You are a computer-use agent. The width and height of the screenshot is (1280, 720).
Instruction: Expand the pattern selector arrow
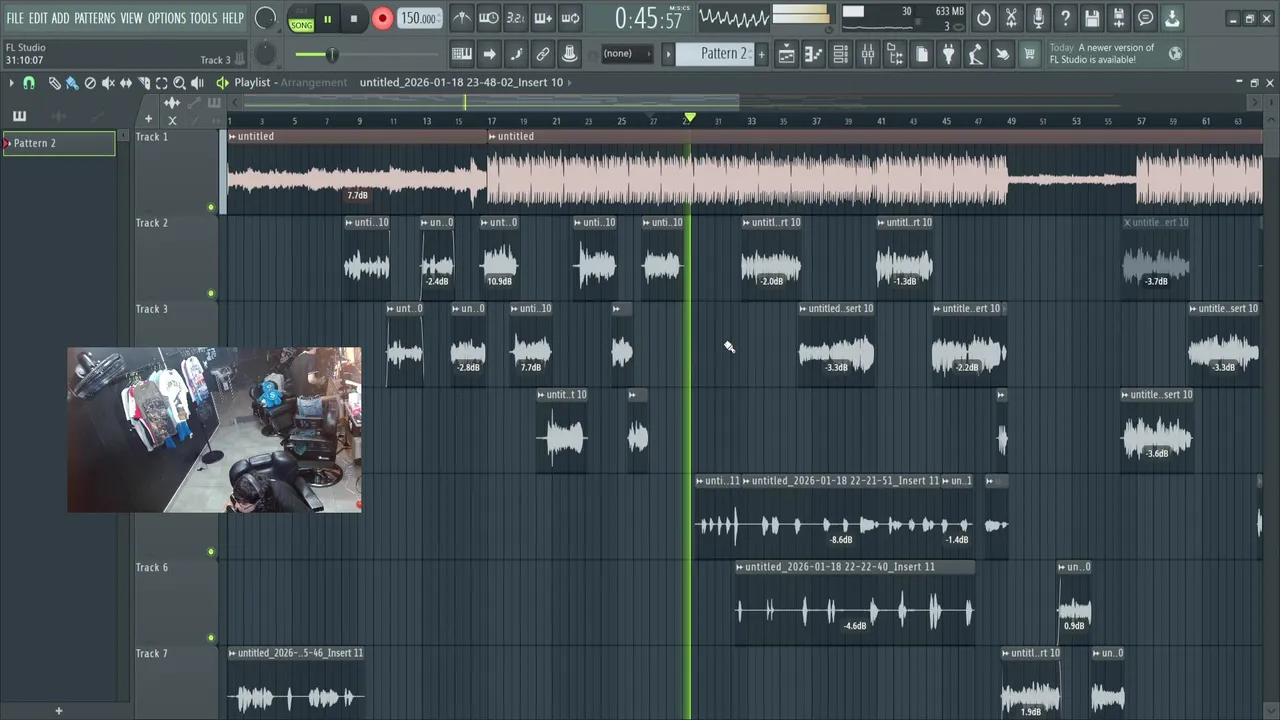[x=668, y=54]
